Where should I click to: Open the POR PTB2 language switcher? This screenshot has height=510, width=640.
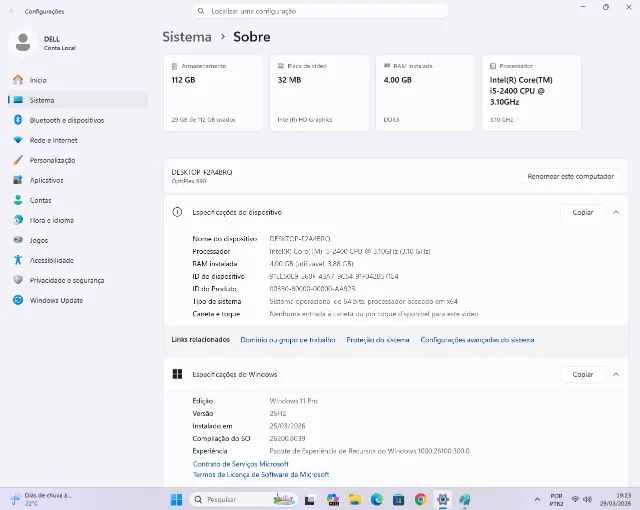coord(556,499)
